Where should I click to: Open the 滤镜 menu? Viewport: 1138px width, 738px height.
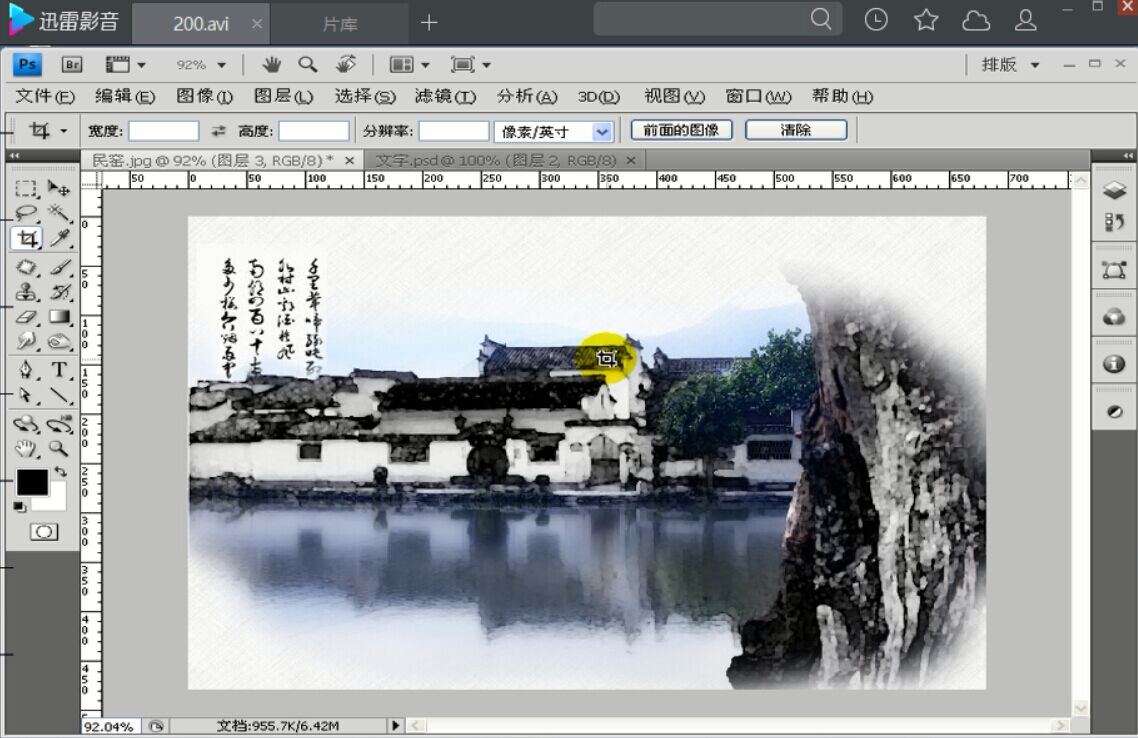[x=445, y=97]
